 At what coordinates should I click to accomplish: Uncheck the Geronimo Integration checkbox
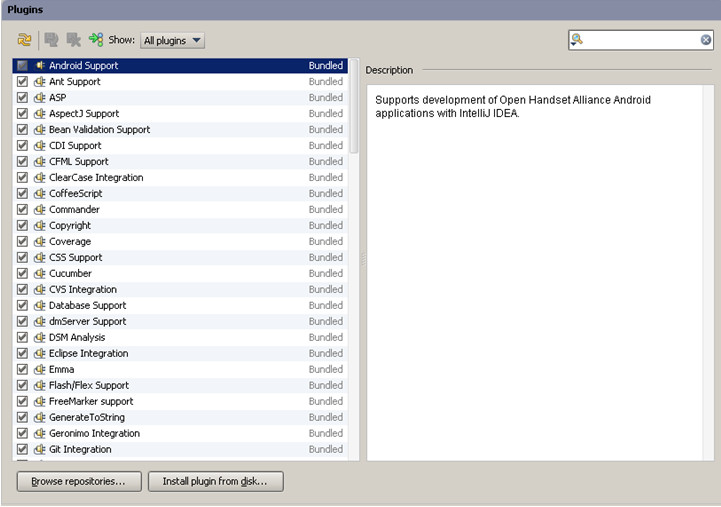22,433
